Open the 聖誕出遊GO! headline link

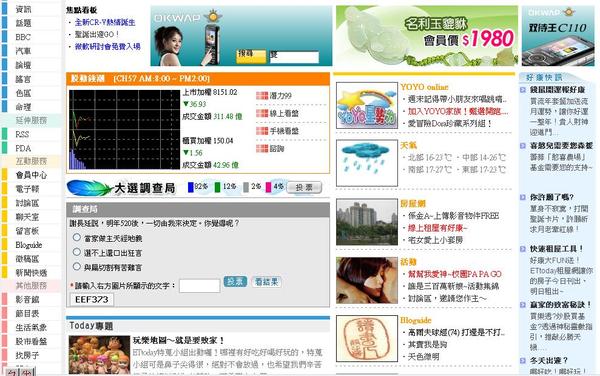97,34
